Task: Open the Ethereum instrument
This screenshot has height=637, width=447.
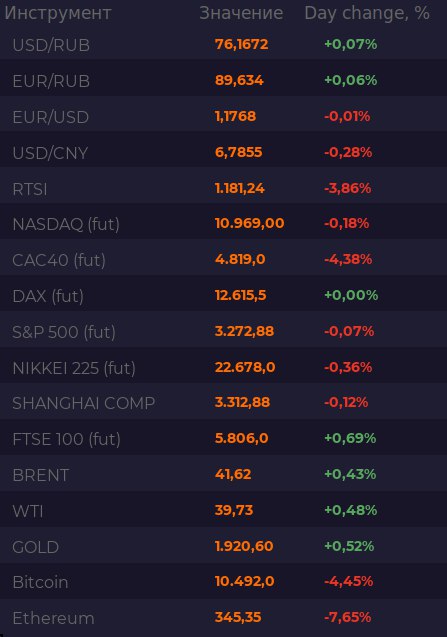Action: [x=53, y=618]
